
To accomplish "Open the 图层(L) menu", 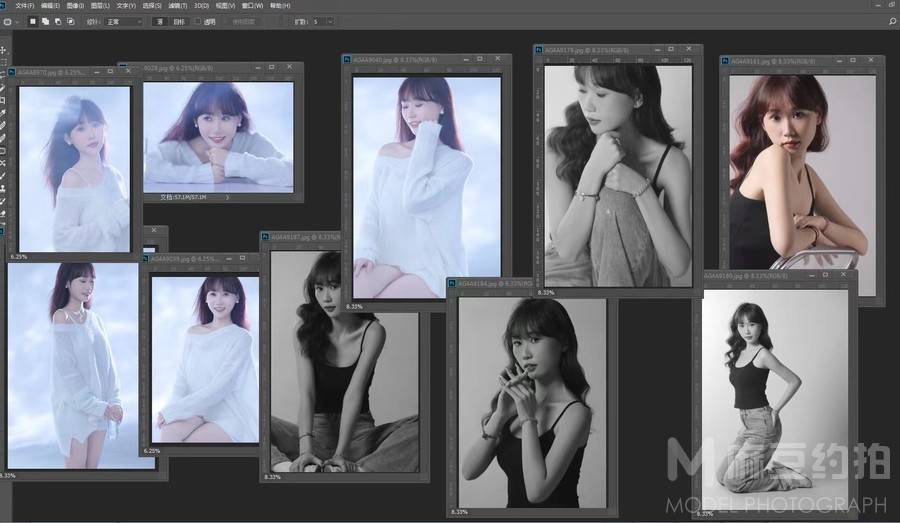I will (100, 5).
